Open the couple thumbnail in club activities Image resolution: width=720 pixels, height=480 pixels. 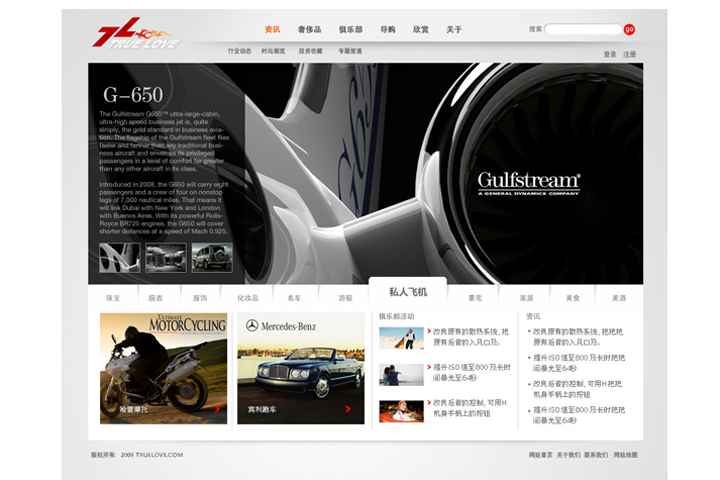click(401, 375)
